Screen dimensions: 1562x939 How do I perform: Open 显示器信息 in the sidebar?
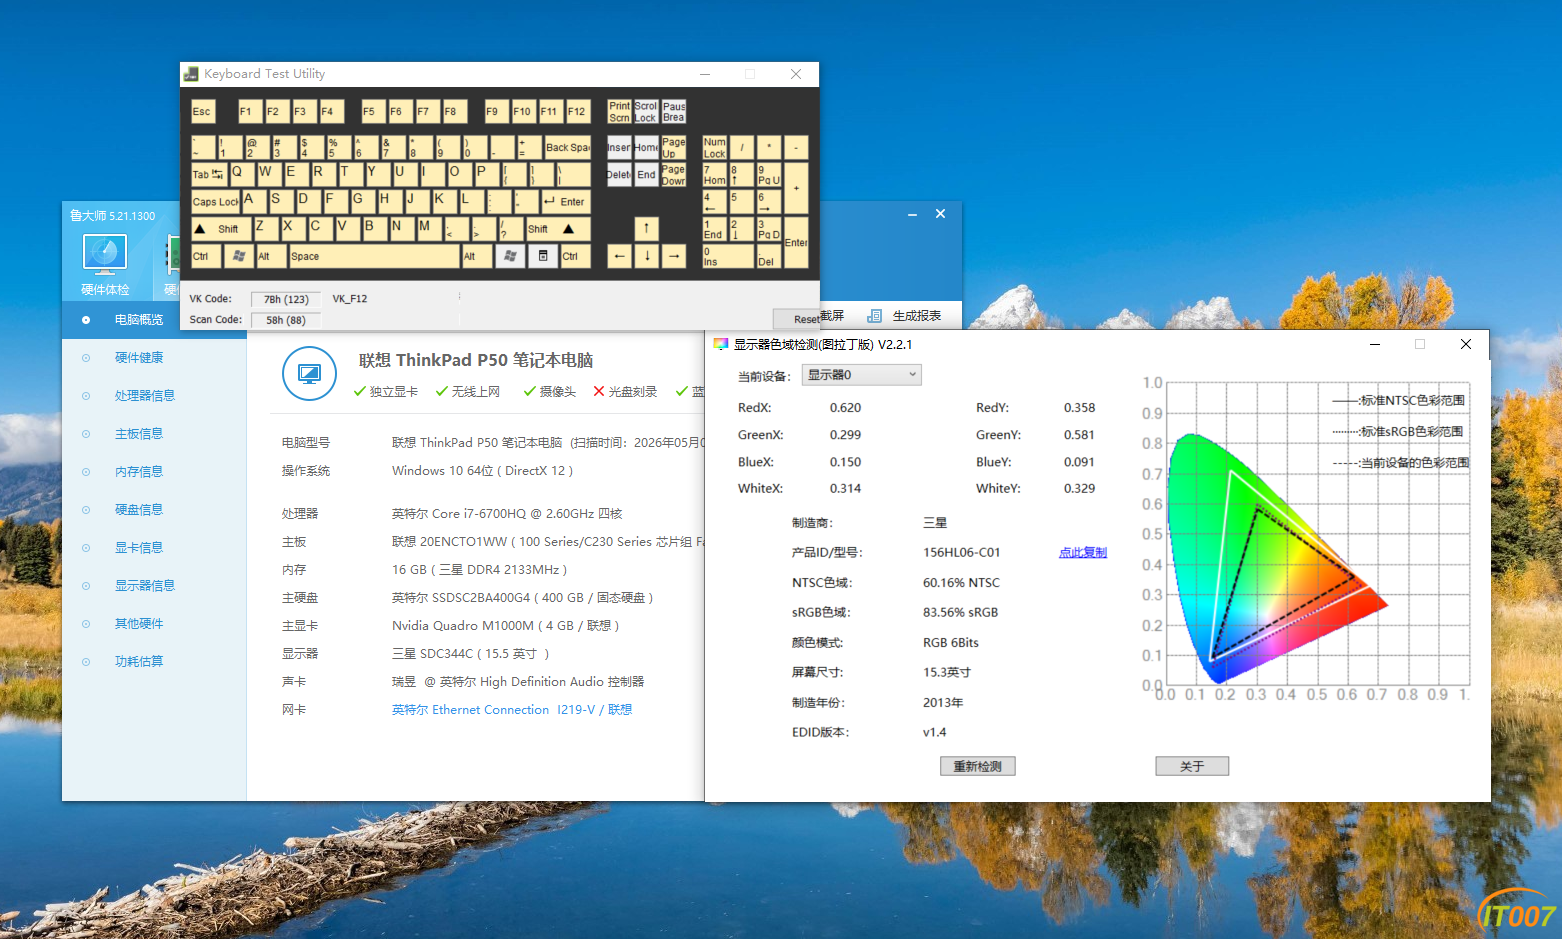click(x=144, y=586)
